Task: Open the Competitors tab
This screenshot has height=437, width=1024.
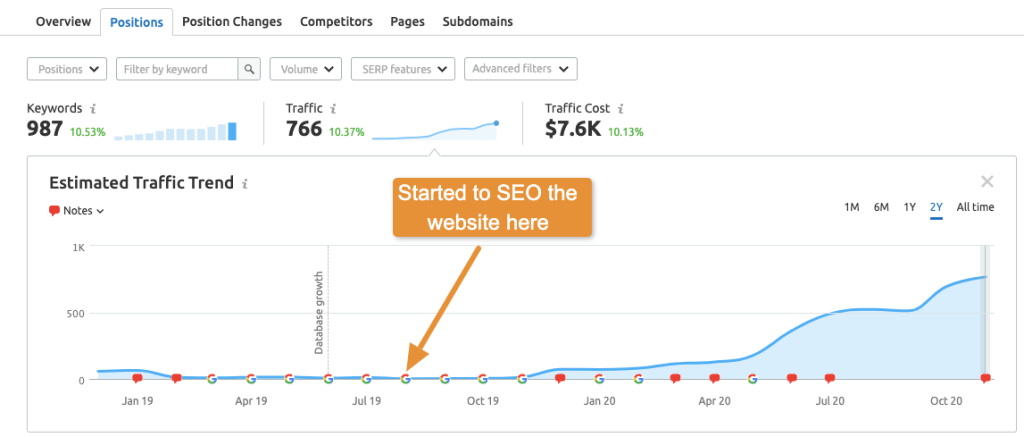Action: (x=336, y=21)
